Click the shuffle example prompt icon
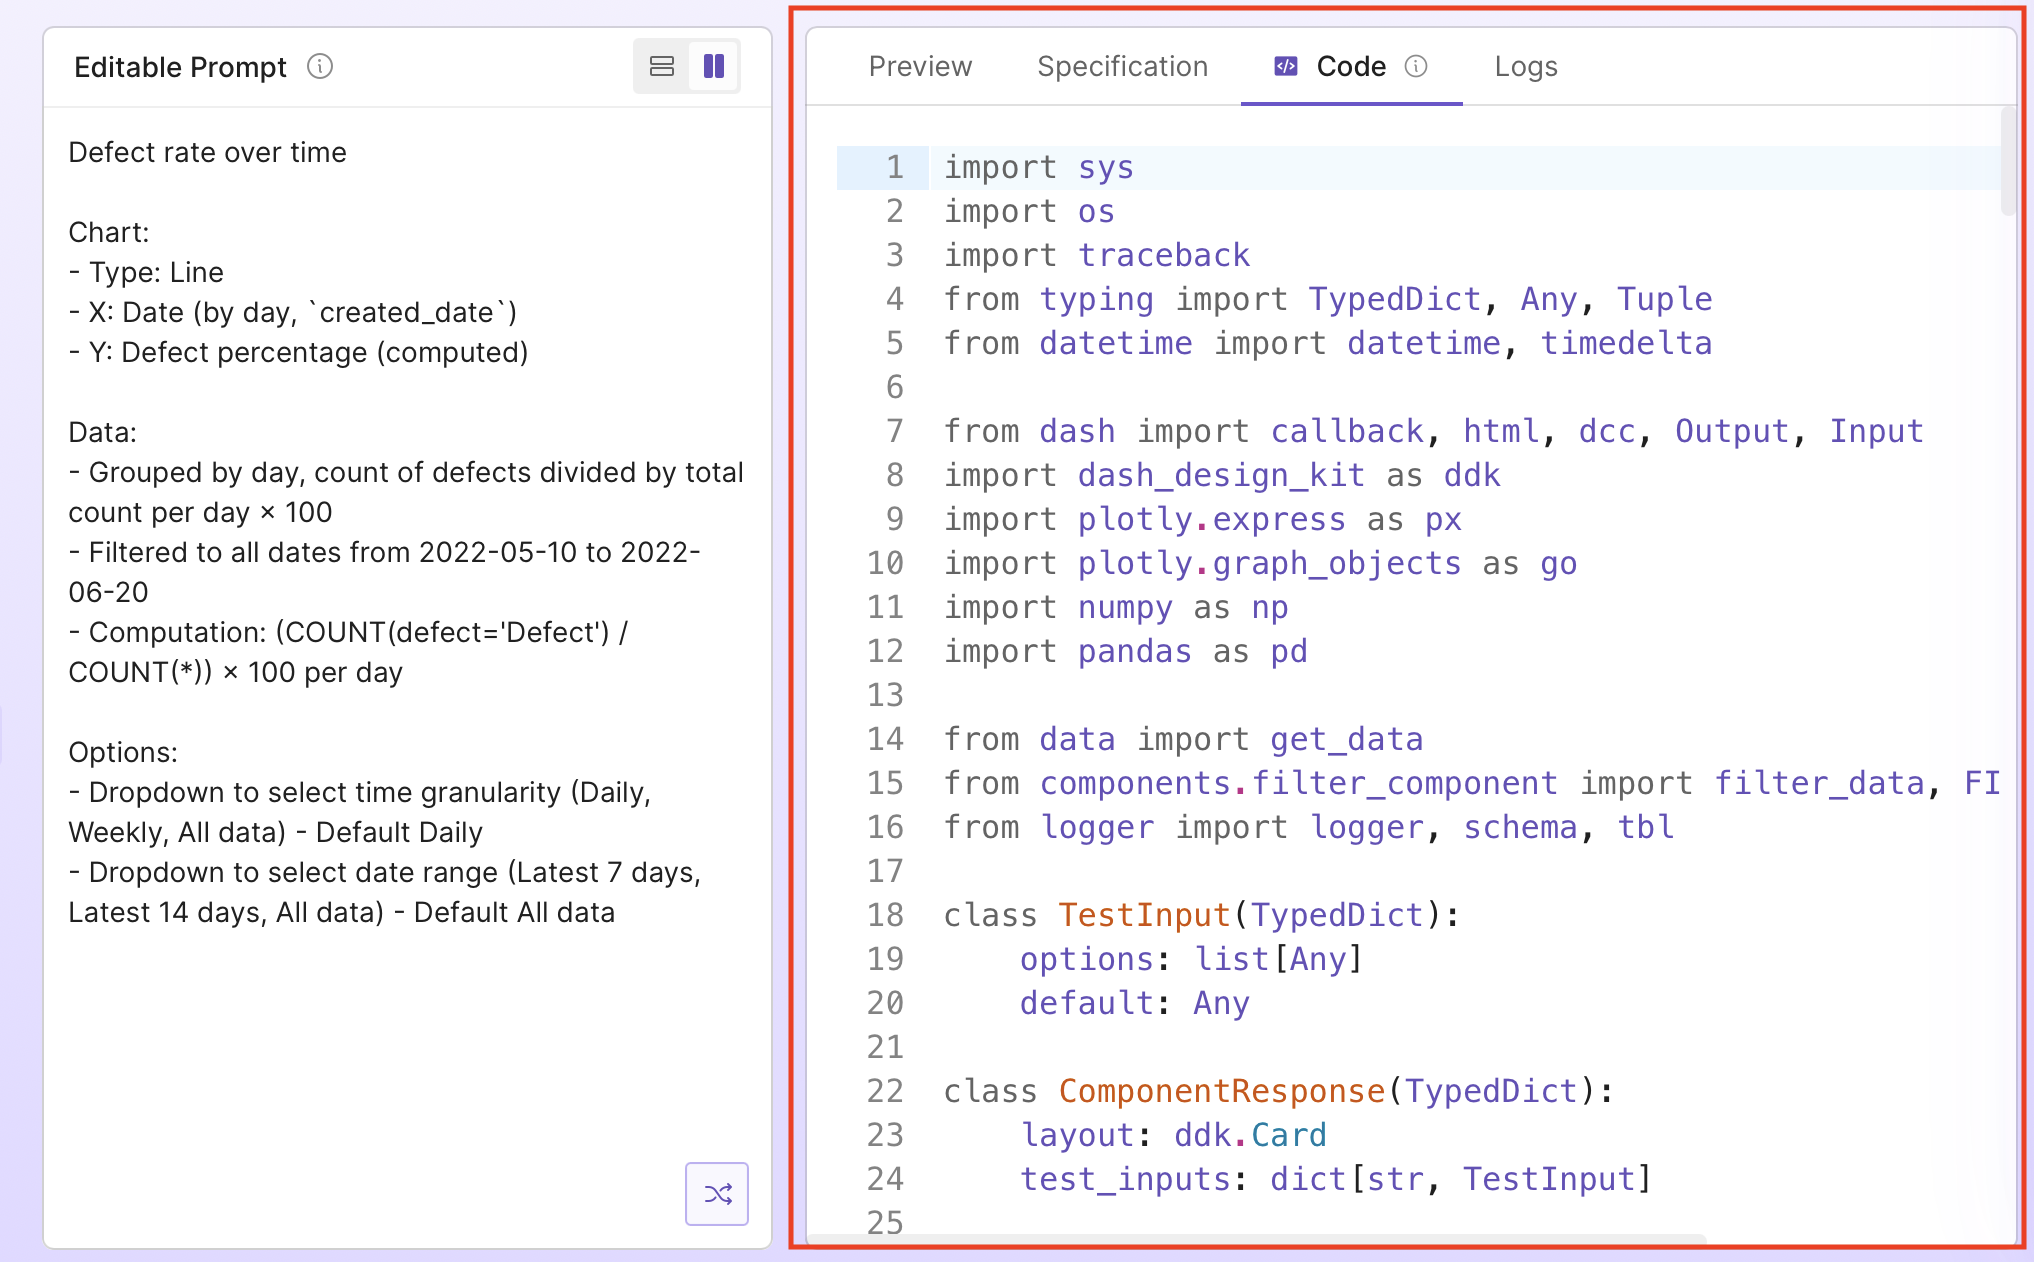Viewport: 2034px width, 1262px height. (x=717, y=1194)
